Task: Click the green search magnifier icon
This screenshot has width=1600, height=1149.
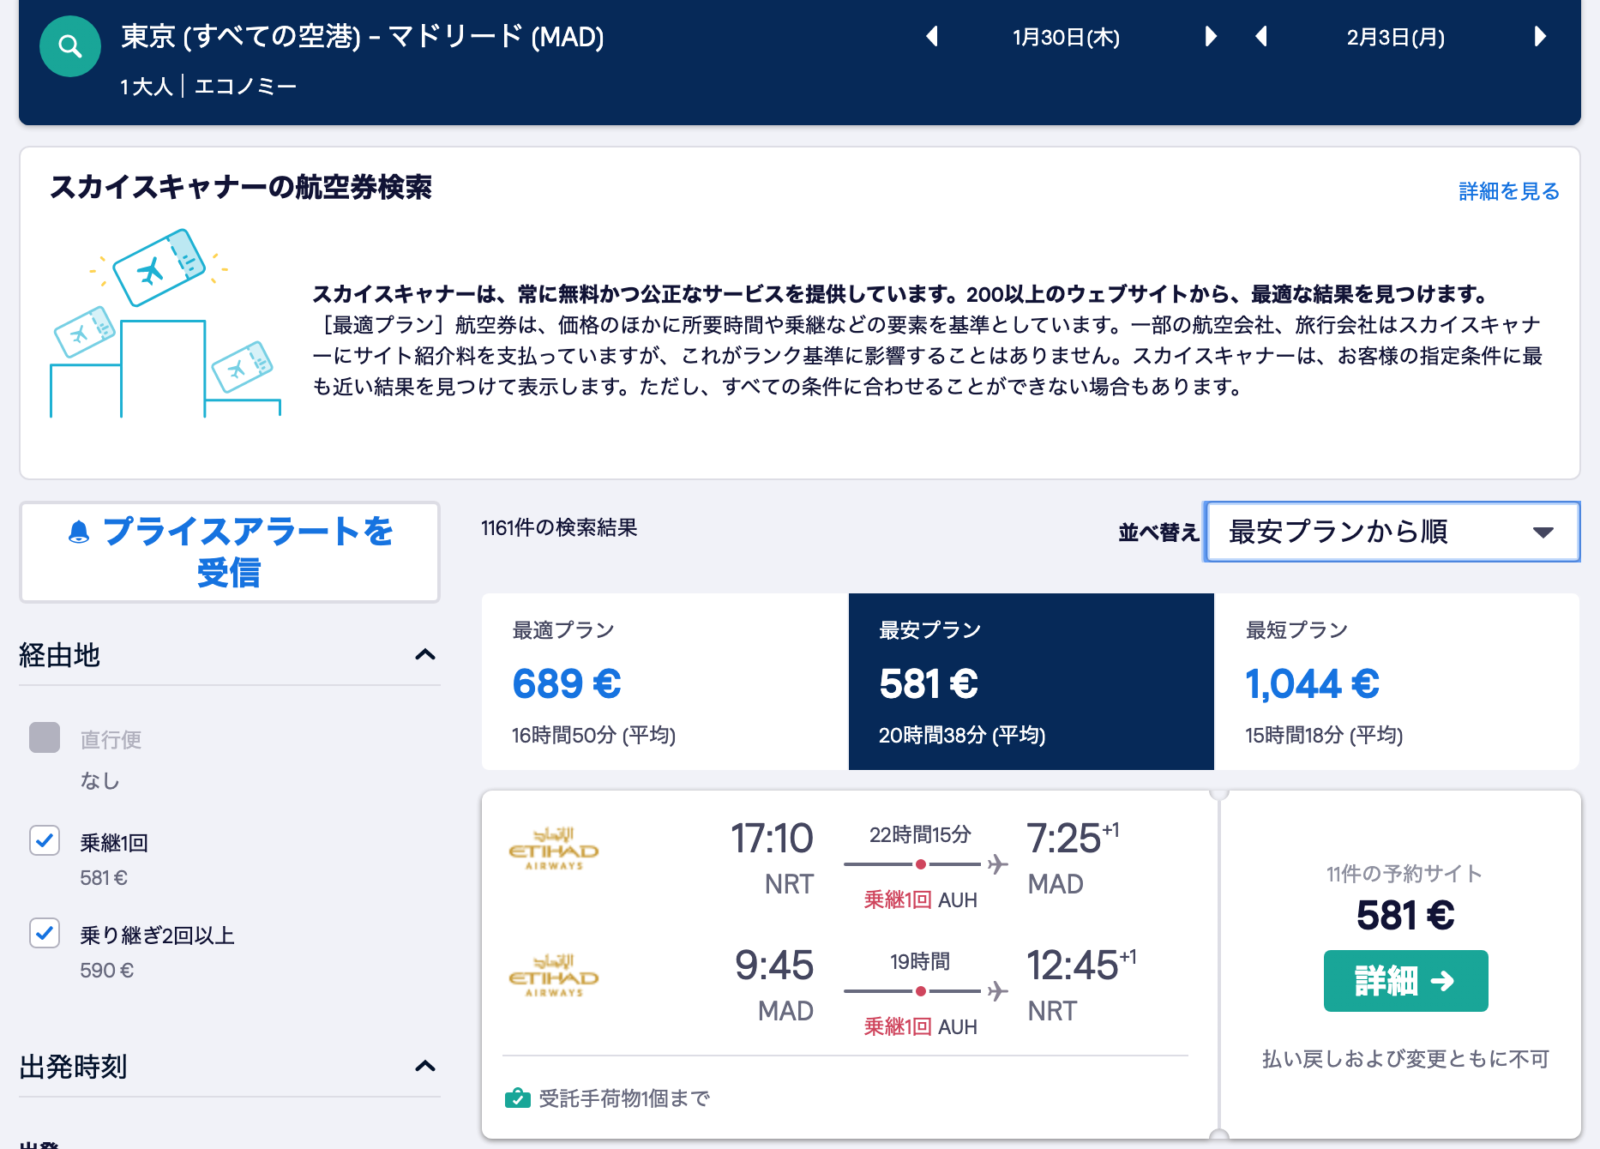Action: point(70,46)
